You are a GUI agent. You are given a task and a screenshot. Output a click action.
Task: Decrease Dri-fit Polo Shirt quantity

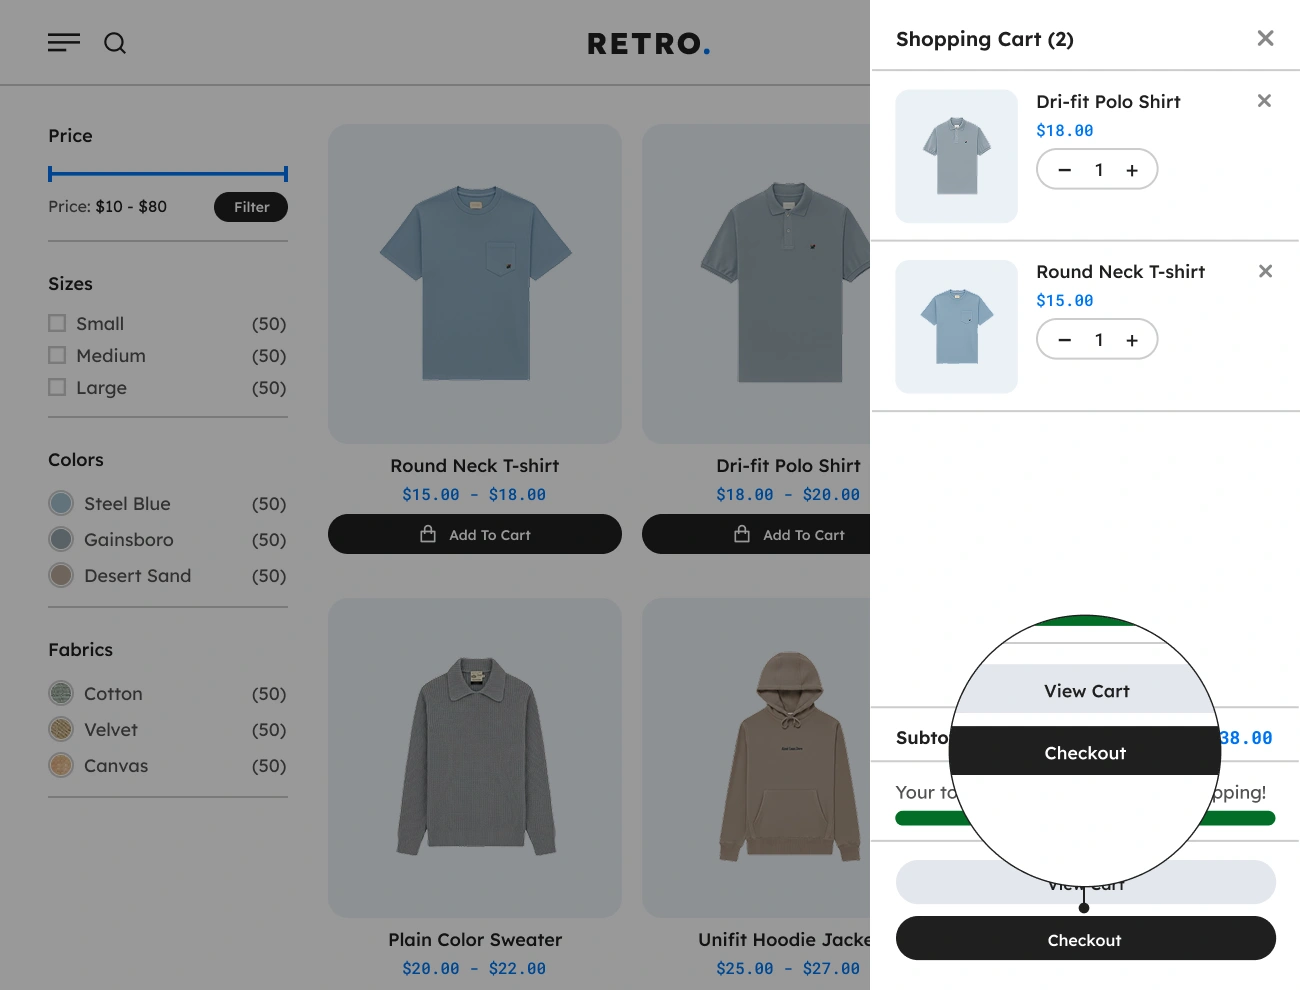pos(1065,170)
